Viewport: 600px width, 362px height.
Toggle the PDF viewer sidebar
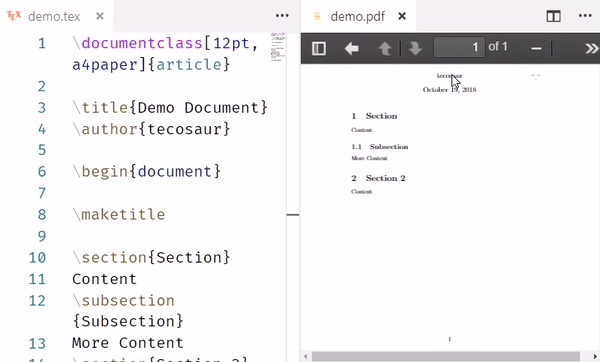tap(319, 49)
